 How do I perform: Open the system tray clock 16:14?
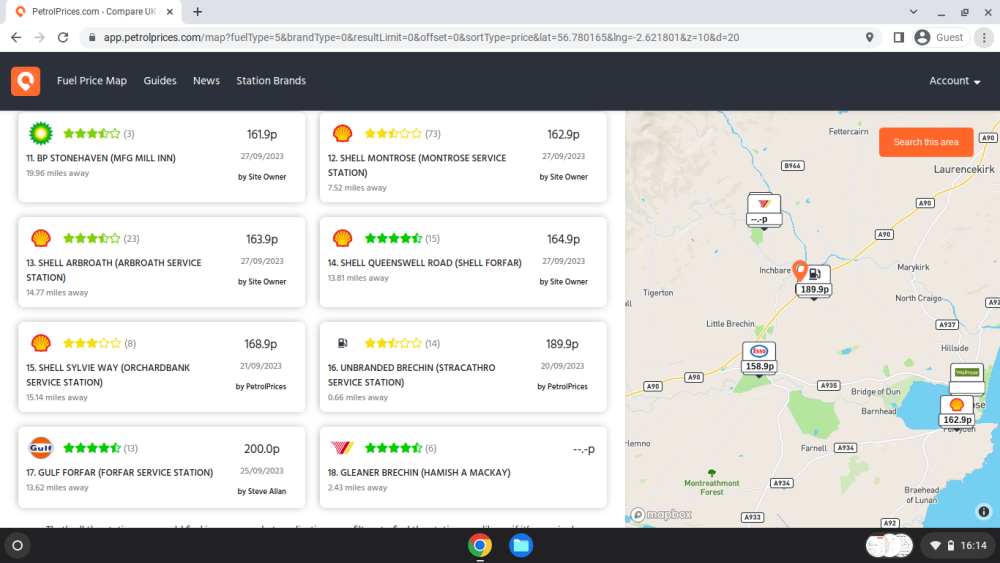974,545
